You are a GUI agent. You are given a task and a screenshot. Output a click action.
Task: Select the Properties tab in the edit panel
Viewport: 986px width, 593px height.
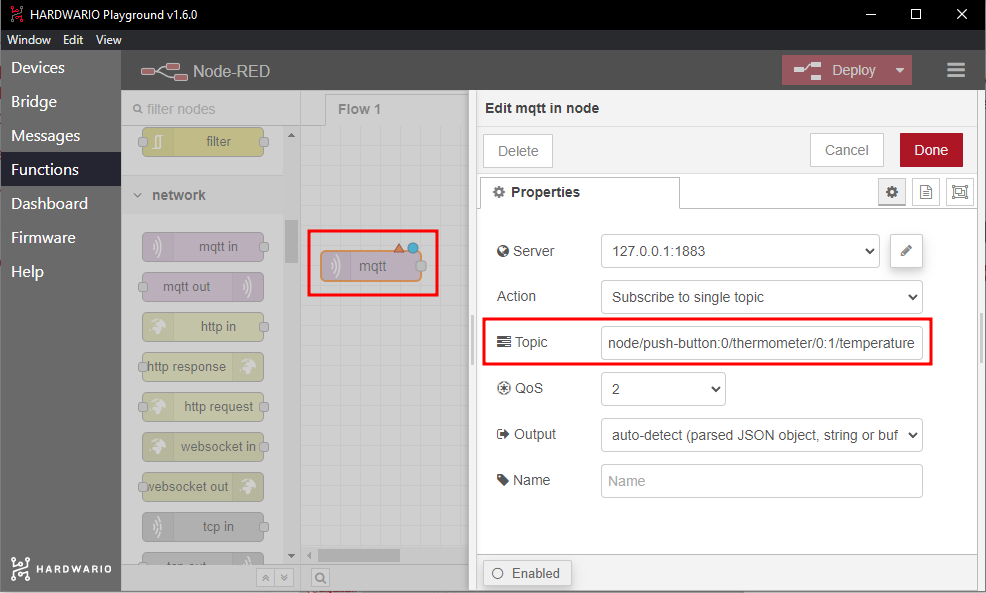click(x=580, y=192)
